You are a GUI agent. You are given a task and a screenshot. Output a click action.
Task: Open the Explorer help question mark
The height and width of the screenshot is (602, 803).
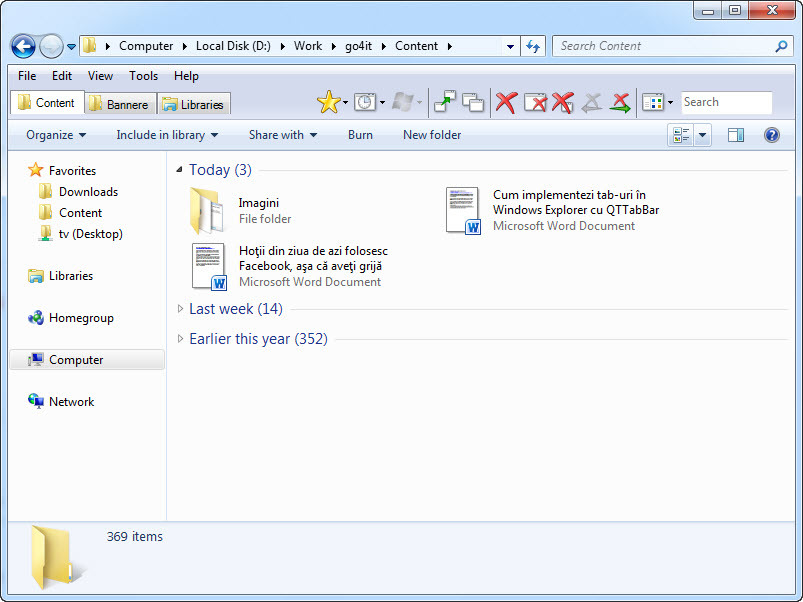[771, 135]
